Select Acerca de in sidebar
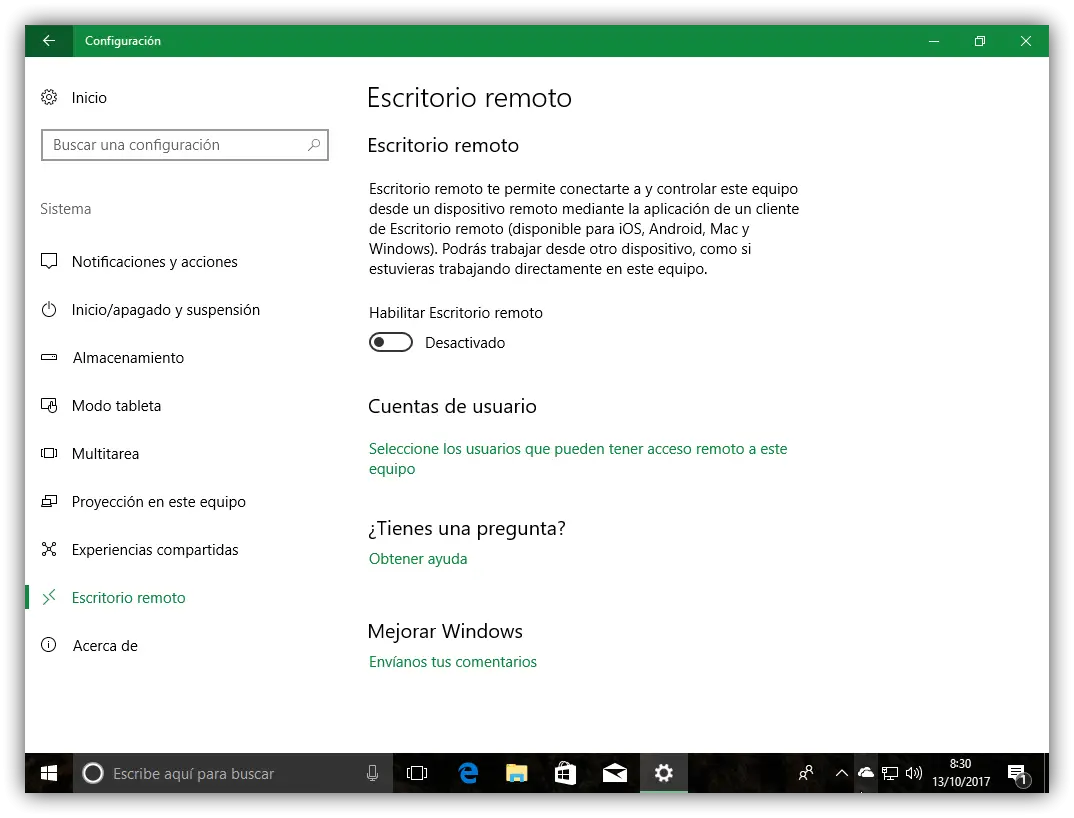Screen dimensions: 1074x818 pos(105,645)
